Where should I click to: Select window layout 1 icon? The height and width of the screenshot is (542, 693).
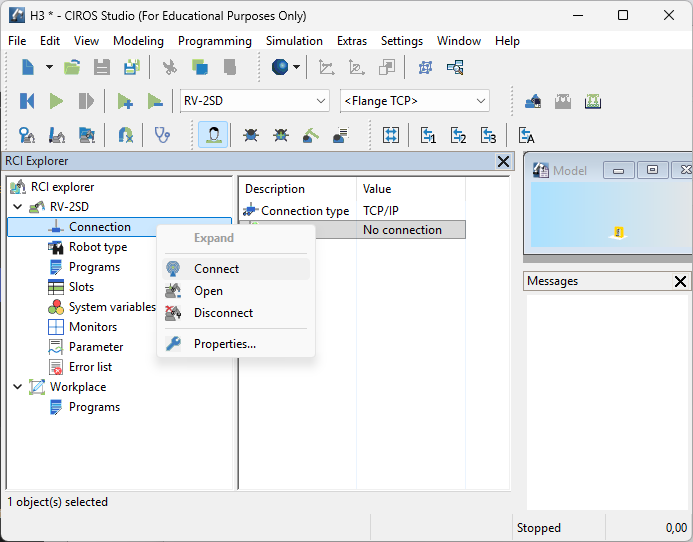pos(428,135)
